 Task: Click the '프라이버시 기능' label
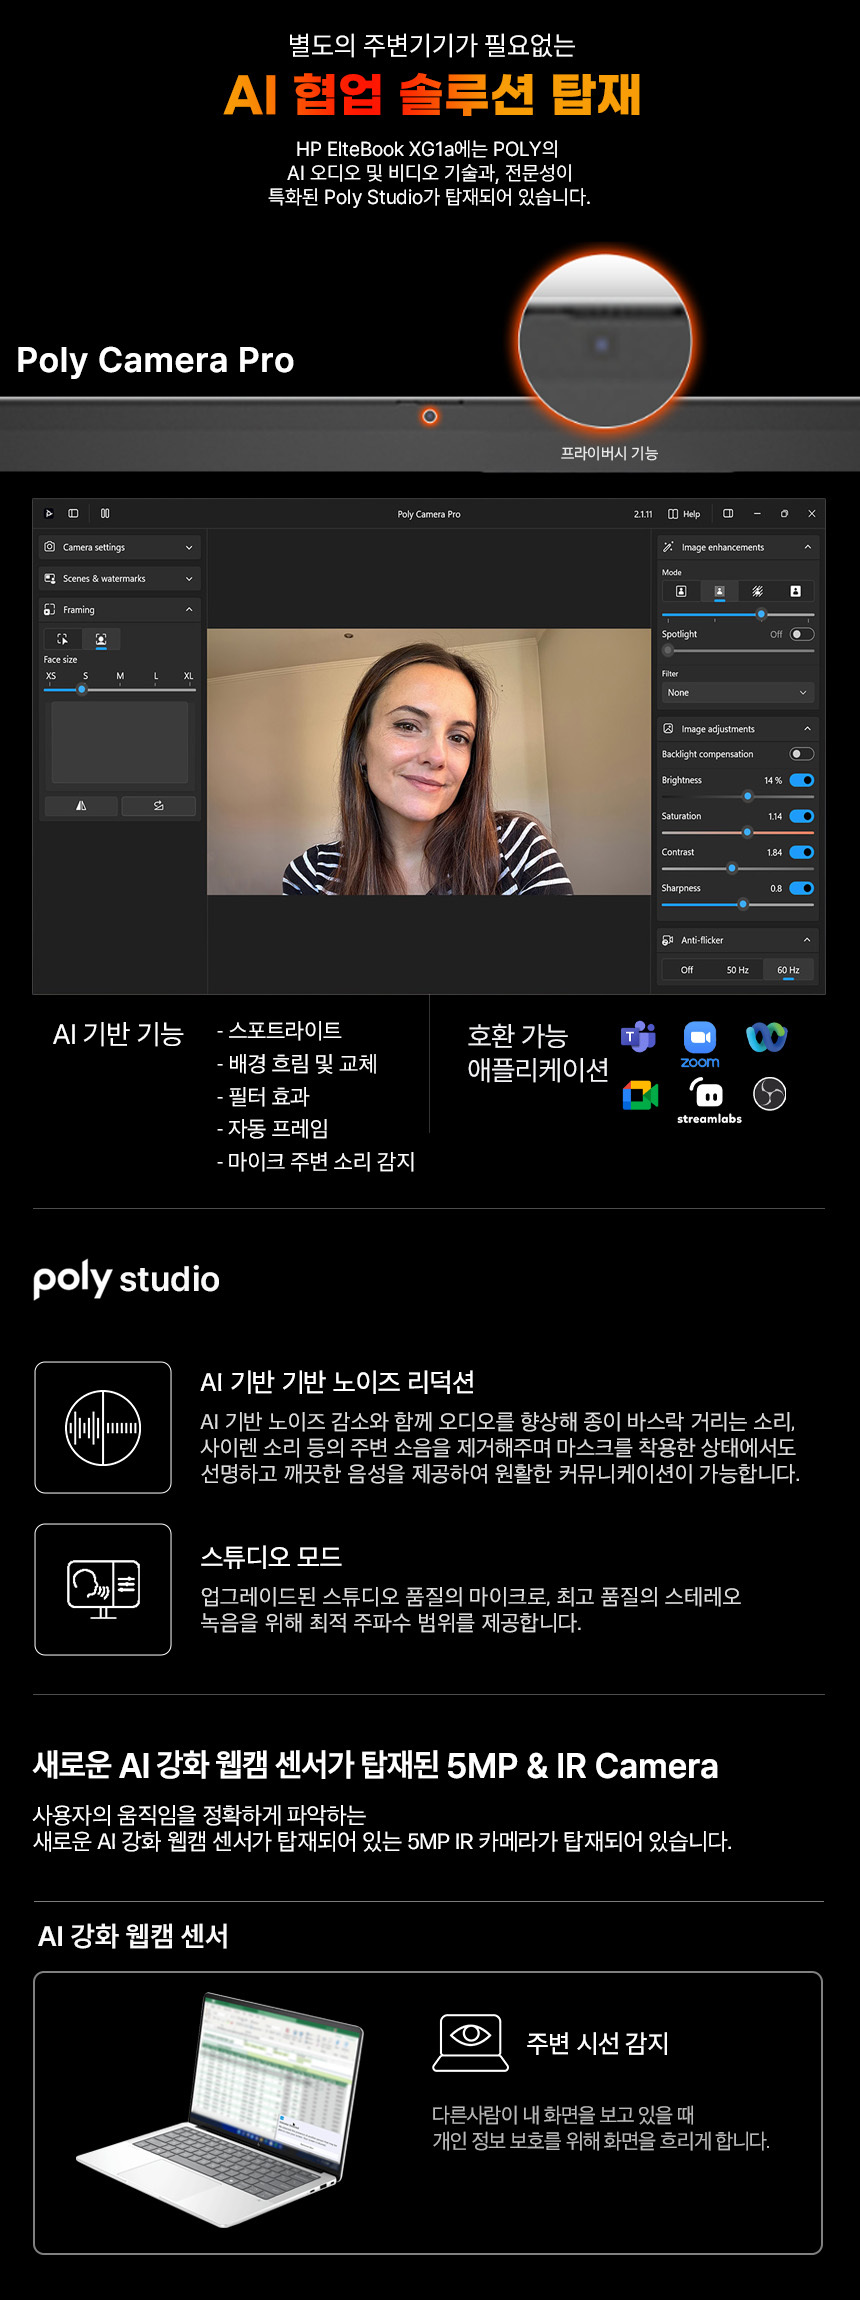pos(609,453)
